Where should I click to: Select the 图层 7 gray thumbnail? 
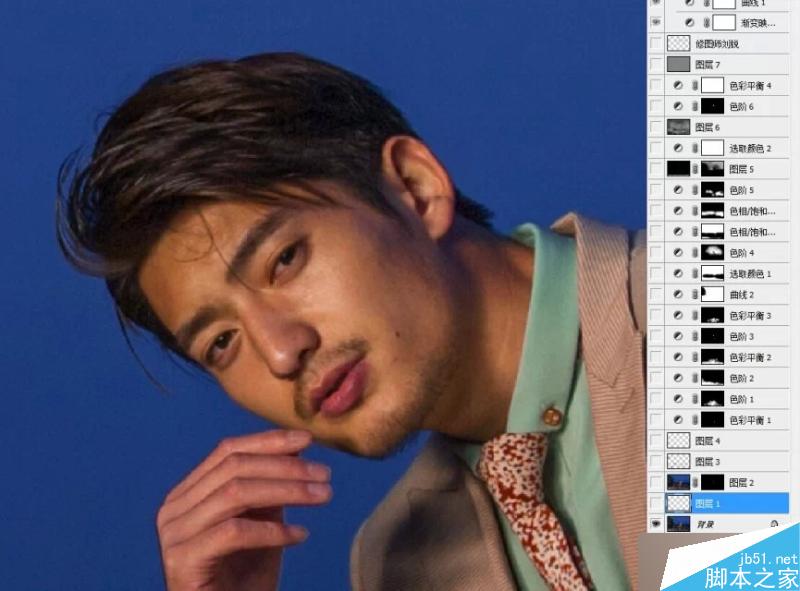click(678, 64)
